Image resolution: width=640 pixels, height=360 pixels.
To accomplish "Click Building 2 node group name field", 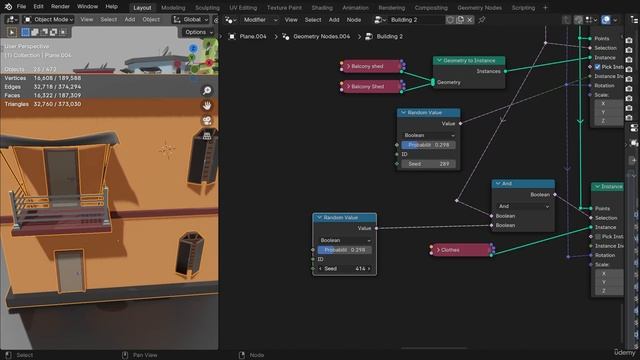I will (416, 20).
